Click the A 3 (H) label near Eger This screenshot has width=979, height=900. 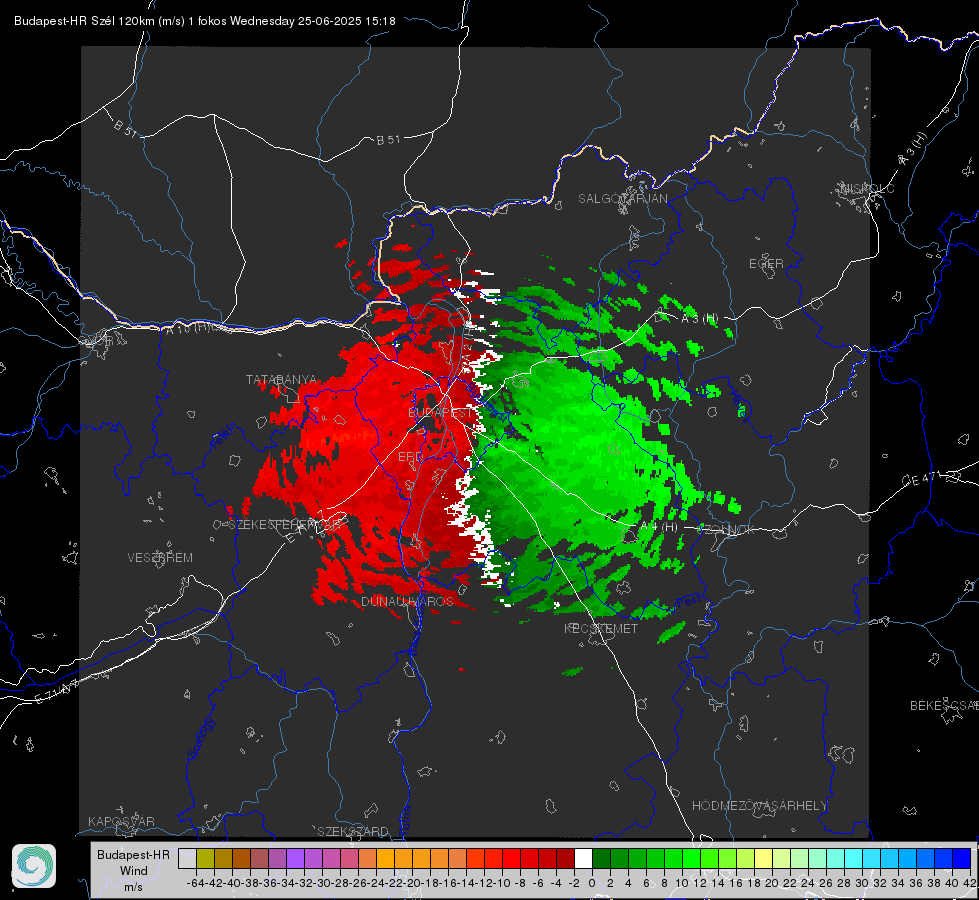(699, 319)
